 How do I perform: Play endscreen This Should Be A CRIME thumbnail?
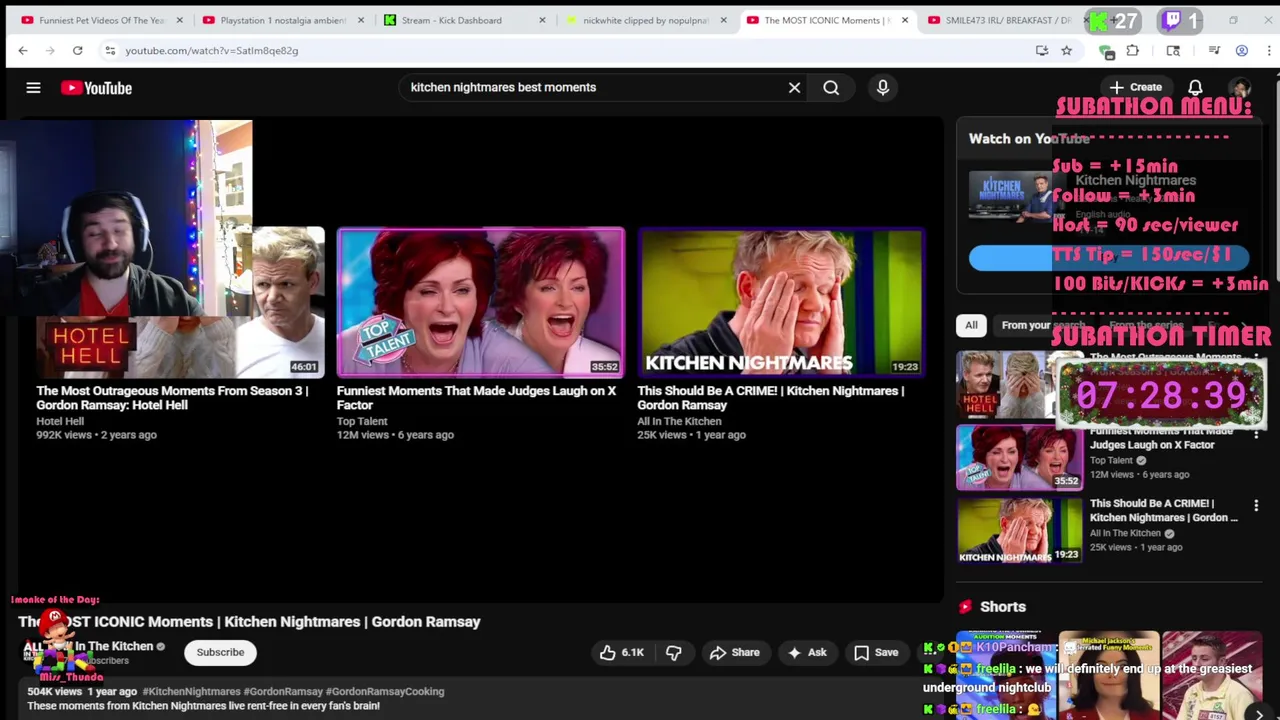[x=781, y=302]
